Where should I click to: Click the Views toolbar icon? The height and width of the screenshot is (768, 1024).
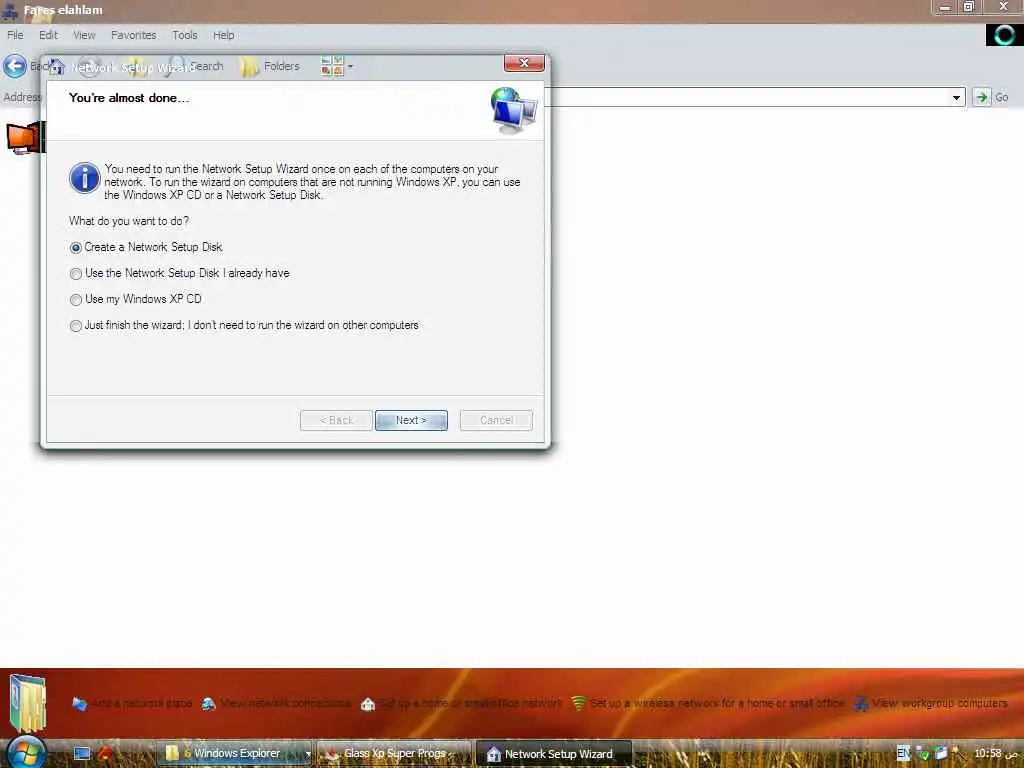pyautogui.click(x=332, y=66)
